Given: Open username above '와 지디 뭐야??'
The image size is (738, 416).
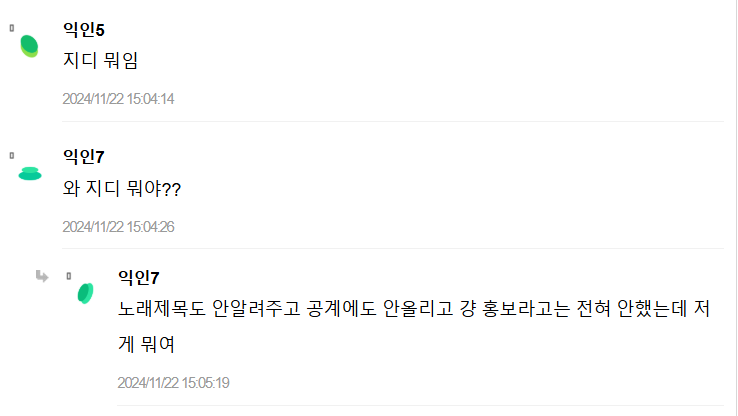Looking at the screenshot, I should tap(84, 157).
